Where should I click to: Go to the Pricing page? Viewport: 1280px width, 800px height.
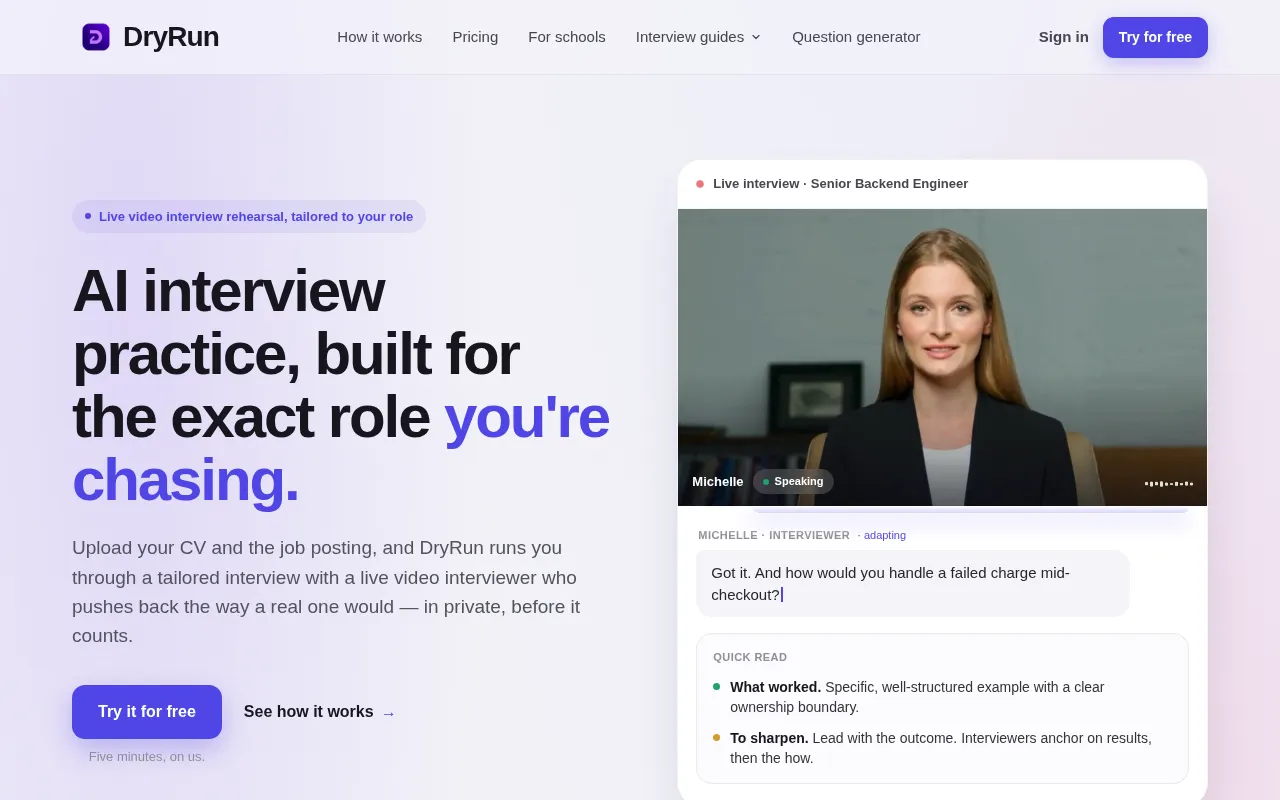(x=475, y=37)
